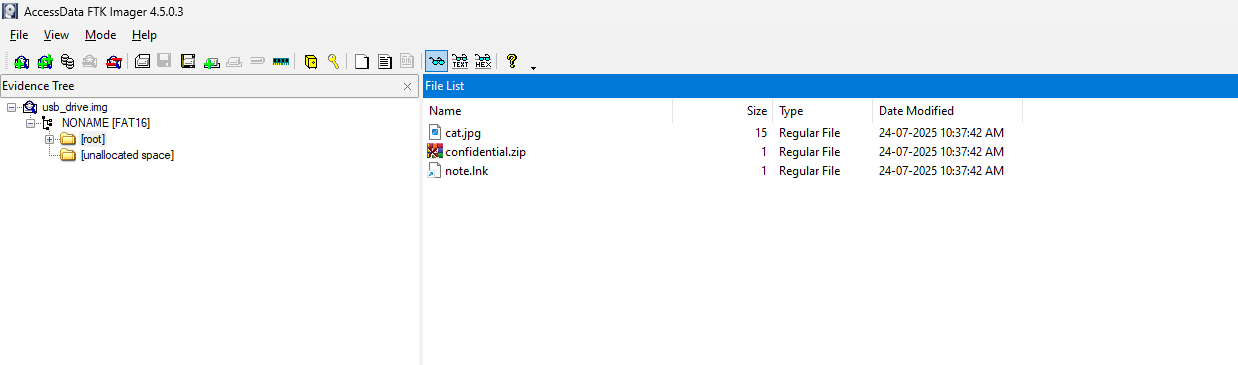Switch viewer to TEXT mode icon
Viewport: 1238px width, 365px height.
point(460,61)
